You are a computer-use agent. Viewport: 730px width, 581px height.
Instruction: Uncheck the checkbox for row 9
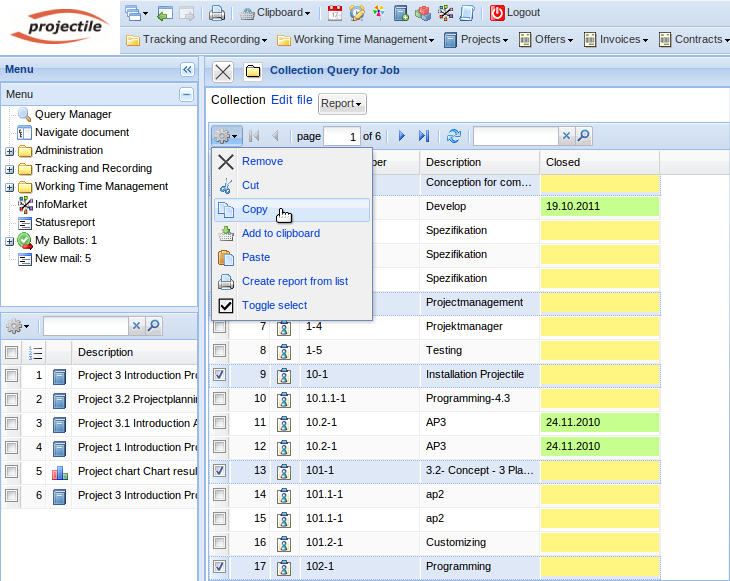220,375
